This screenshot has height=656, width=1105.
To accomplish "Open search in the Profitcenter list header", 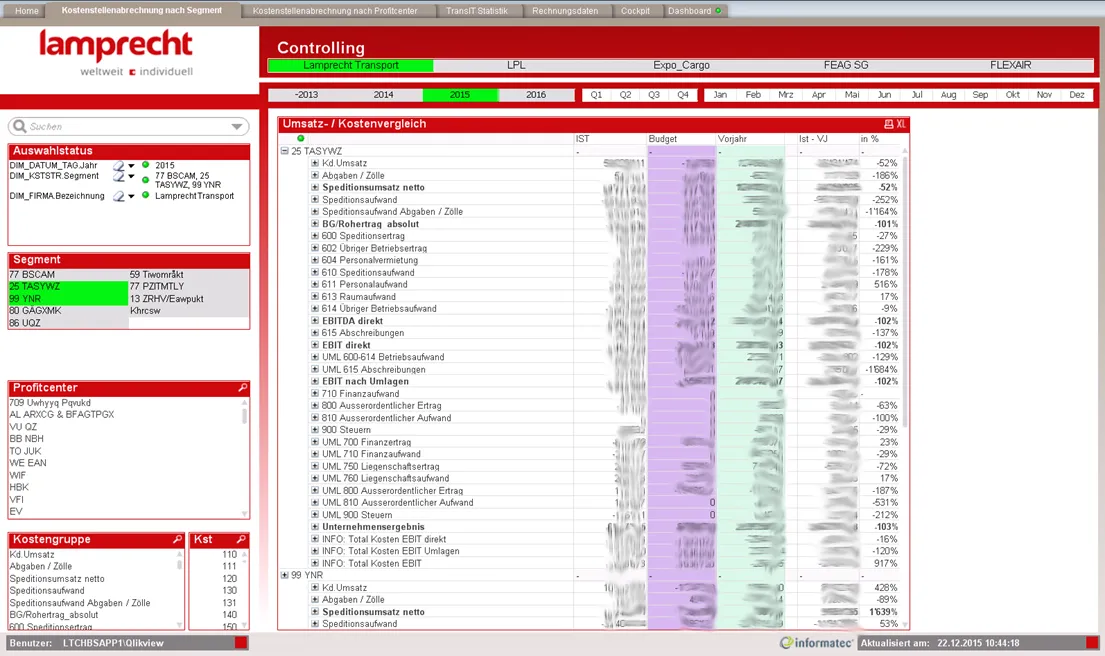I will coord(242,388).
